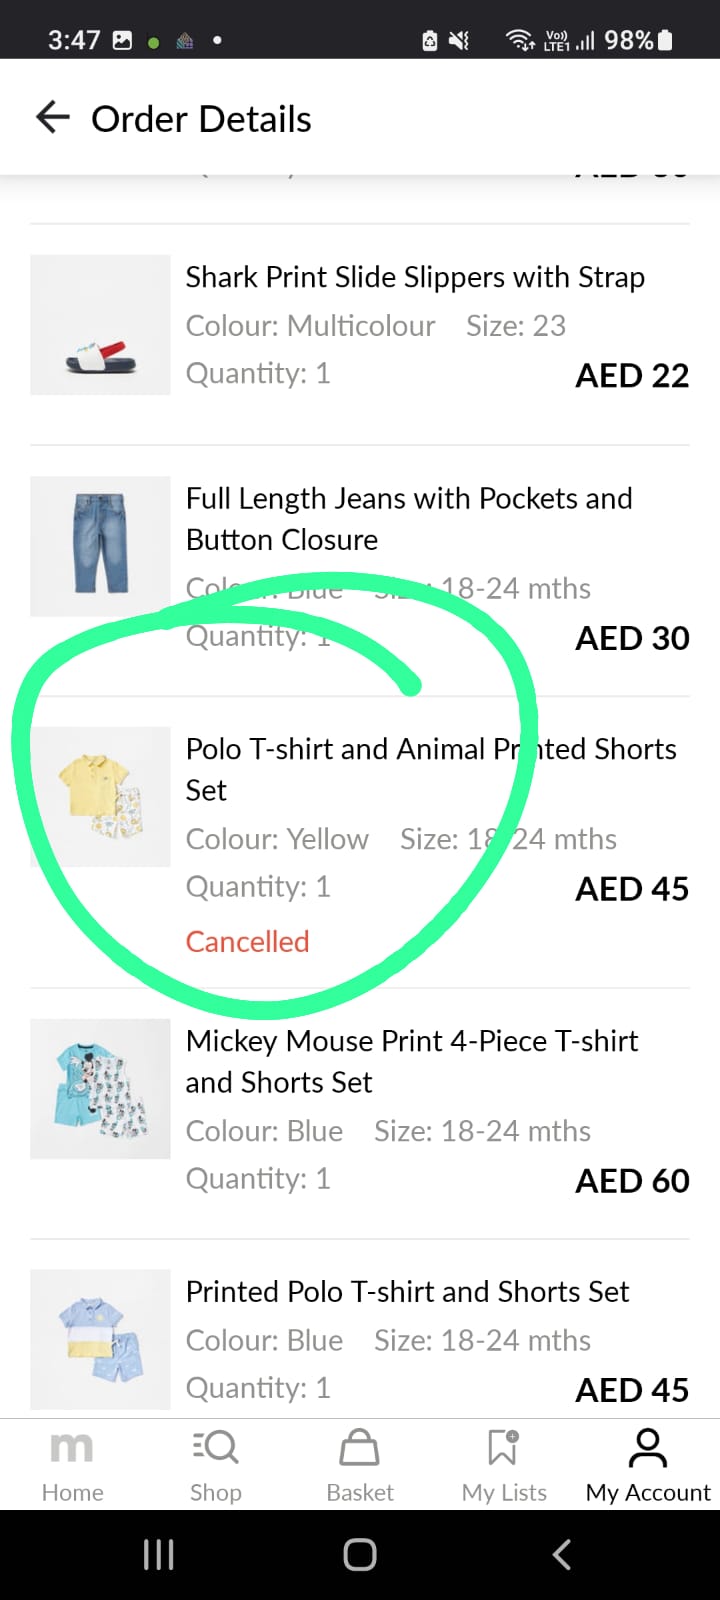Tap the Order Details page title
Image resolution: width=720 pixels, height=1600 pixels.
pos(201,119)
